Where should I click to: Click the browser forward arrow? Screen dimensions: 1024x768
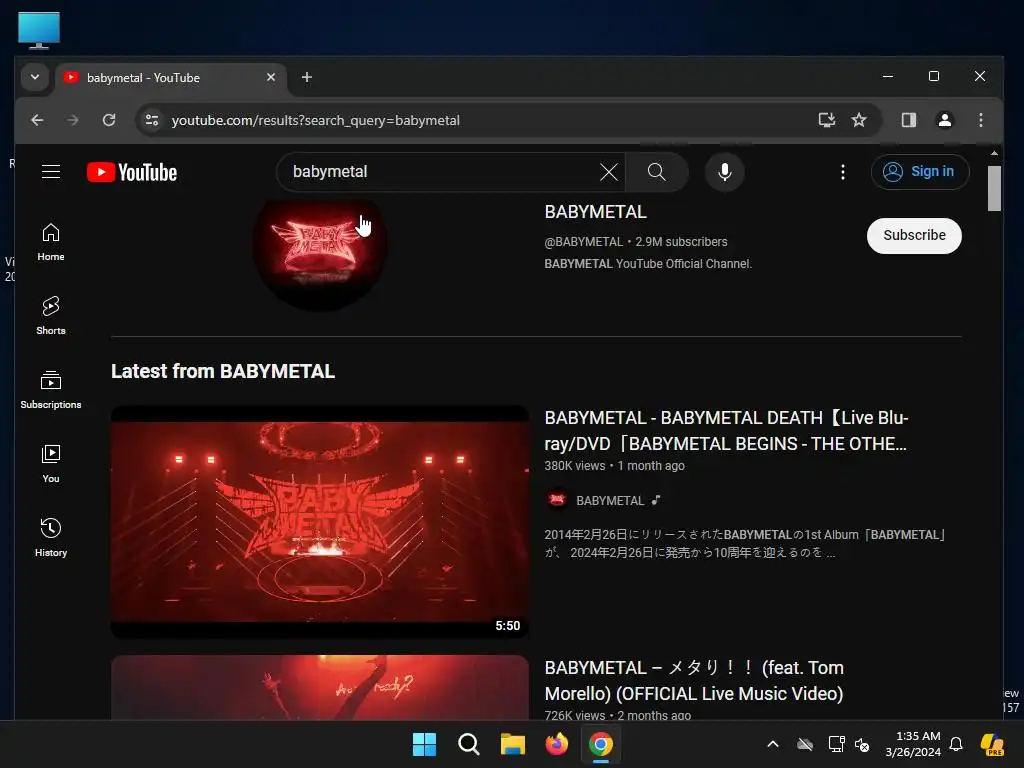[x=73, y=120]
